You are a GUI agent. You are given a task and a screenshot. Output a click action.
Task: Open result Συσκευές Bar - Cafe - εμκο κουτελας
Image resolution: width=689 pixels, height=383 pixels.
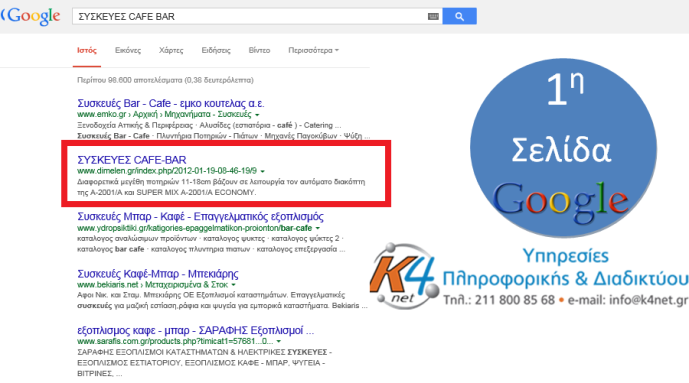point(170,104)
